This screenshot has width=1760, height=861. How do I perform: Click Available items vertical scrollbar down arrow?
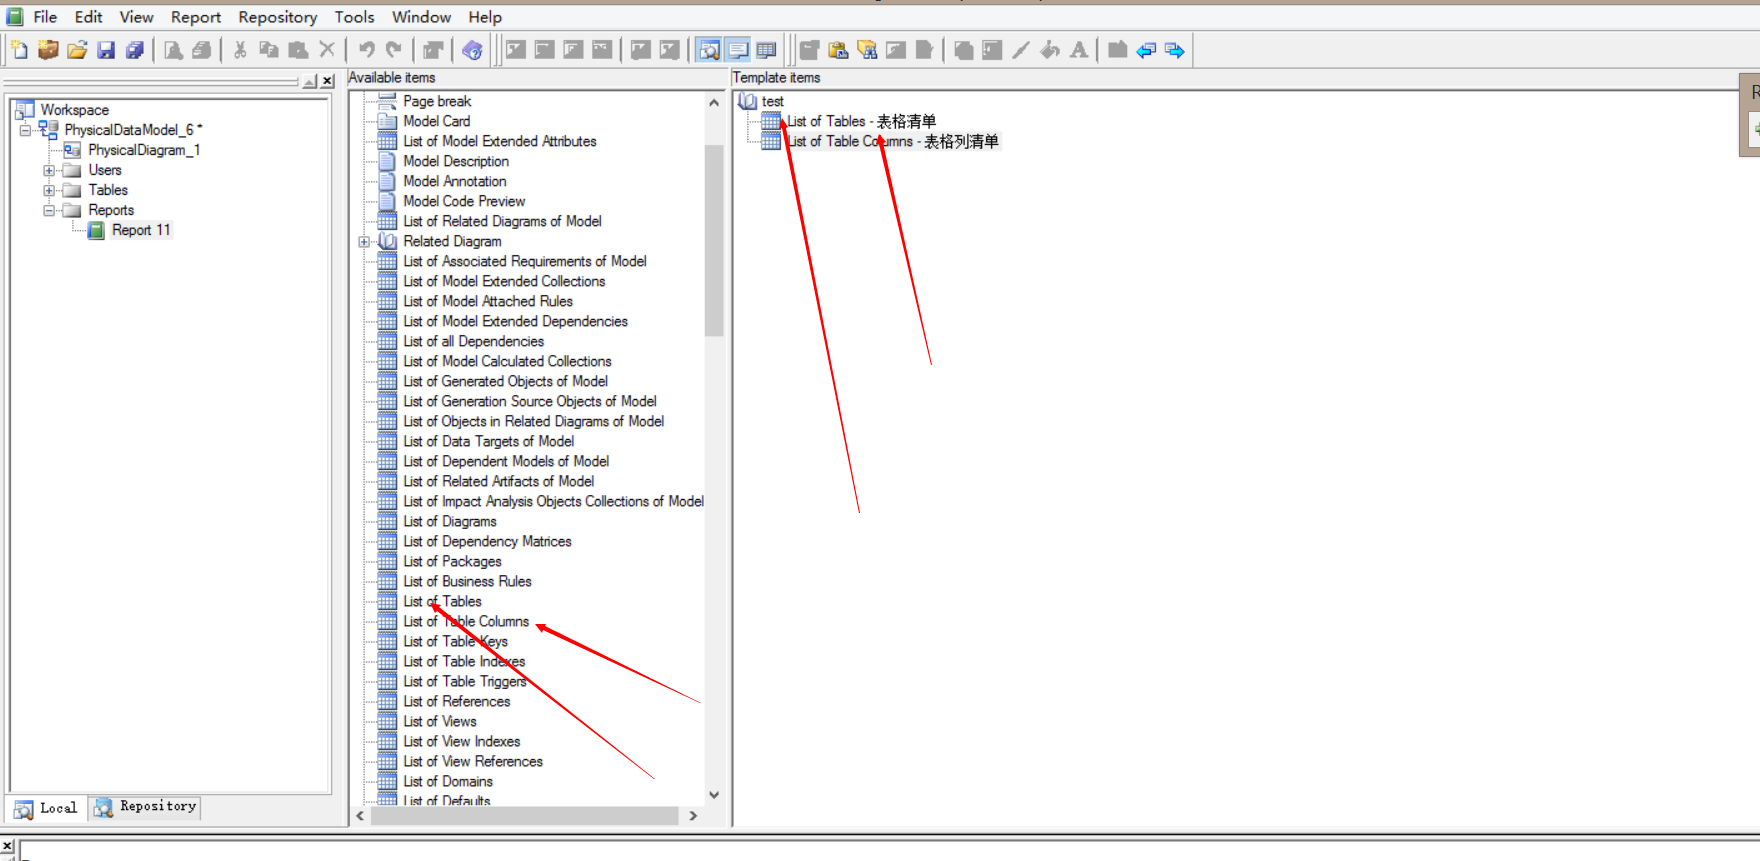coord(714,795)
